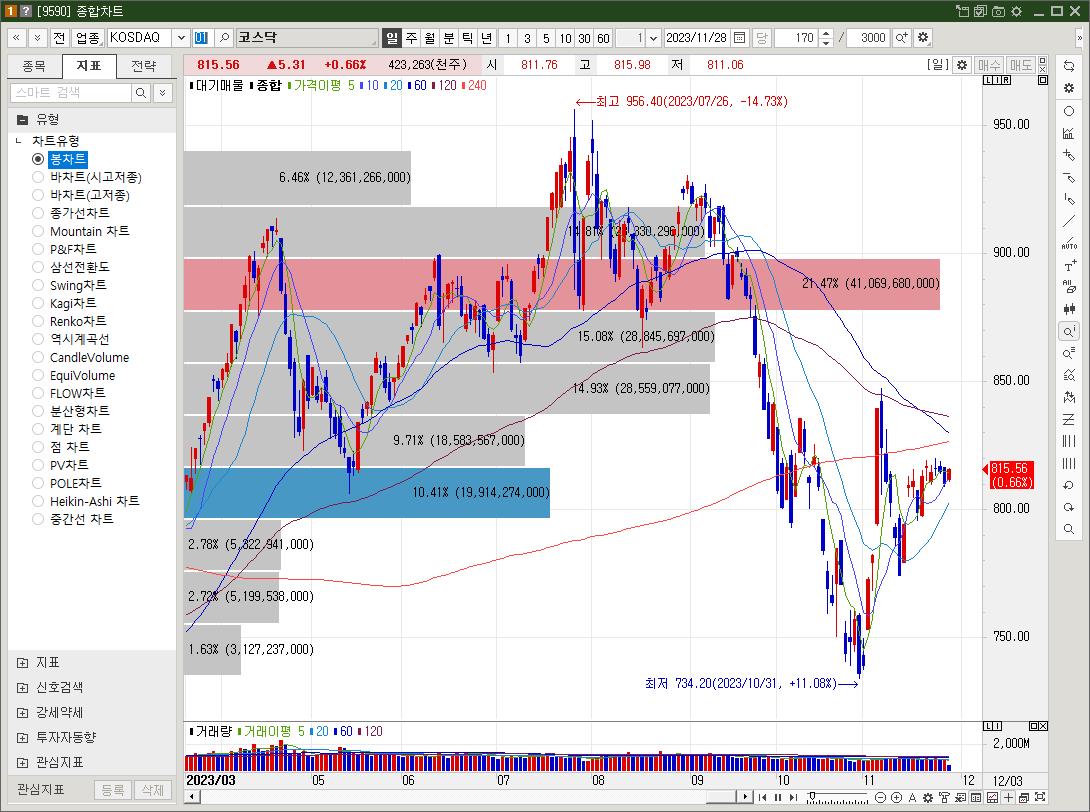The width and height of the screenshot is (1090, 812).
Task: Click the chart indicator icon in right toolbar
Action: [1068, 133]
